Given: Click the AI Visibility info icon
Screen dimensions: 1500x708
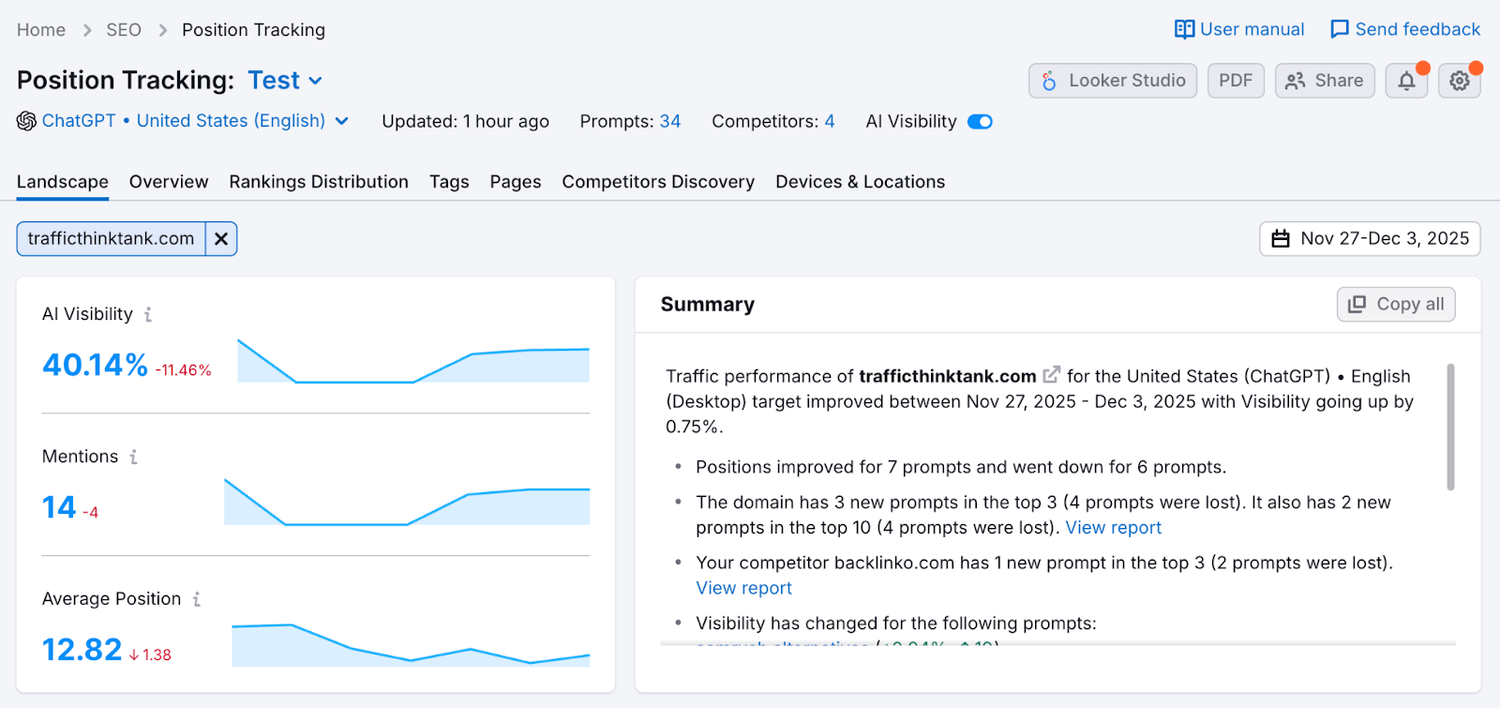Looking at the screenshot, I should 146,314.
